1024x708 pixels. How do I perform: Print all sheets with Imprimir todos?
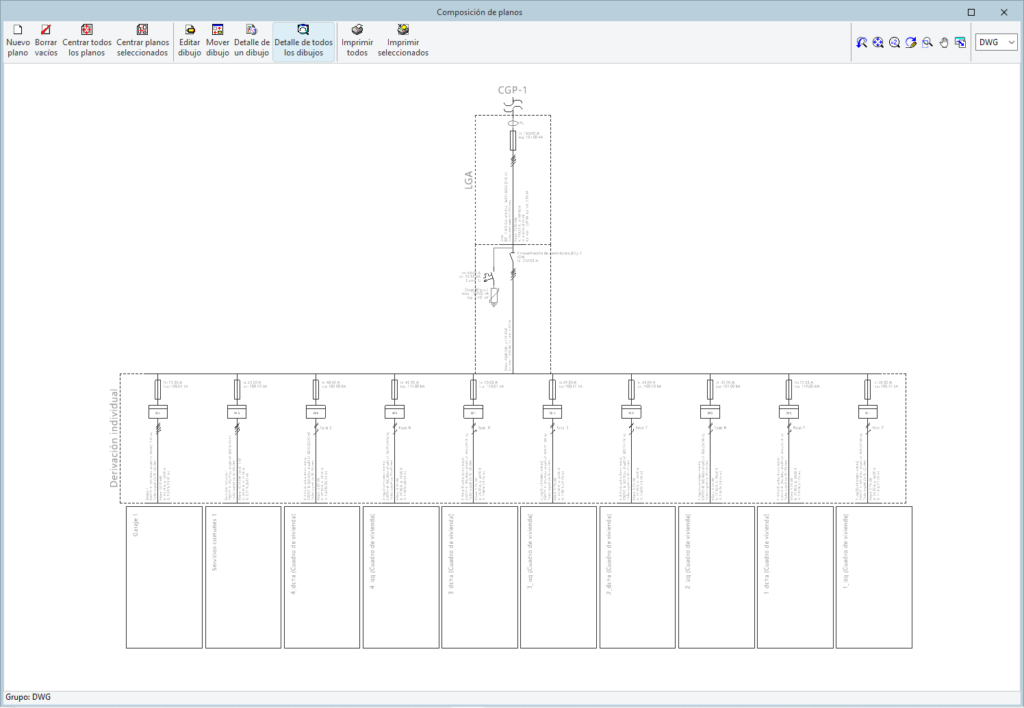(x=357, y=42)
